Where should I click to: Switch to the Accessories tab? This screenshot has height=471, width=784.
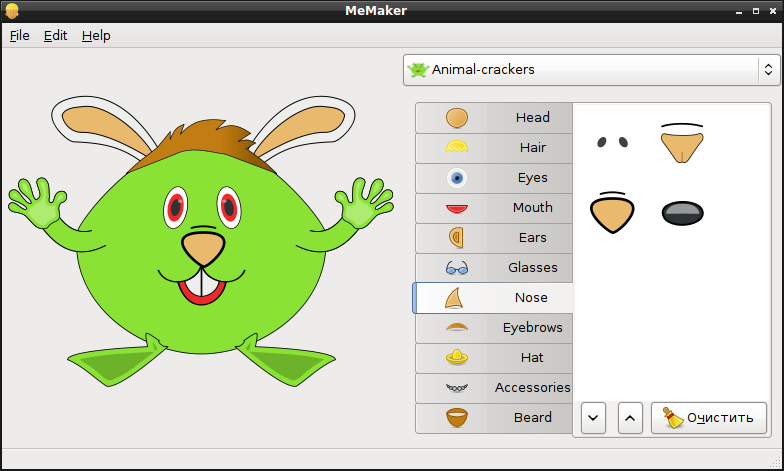(494, 388)
